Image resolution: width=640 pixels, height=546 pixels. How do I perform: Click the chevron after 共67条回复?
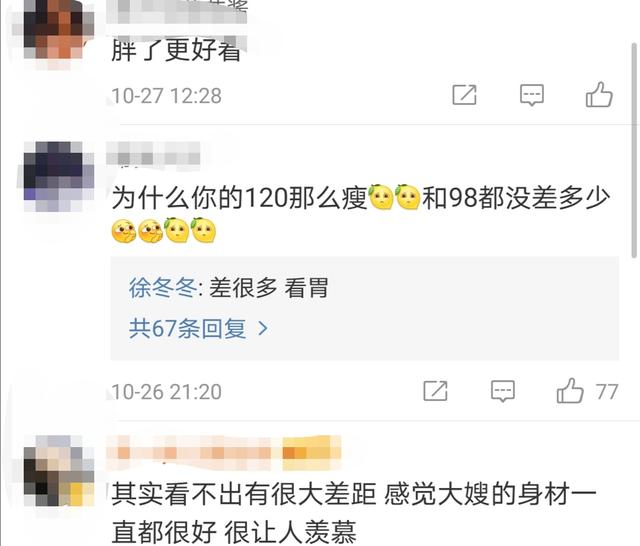point(263,328)
